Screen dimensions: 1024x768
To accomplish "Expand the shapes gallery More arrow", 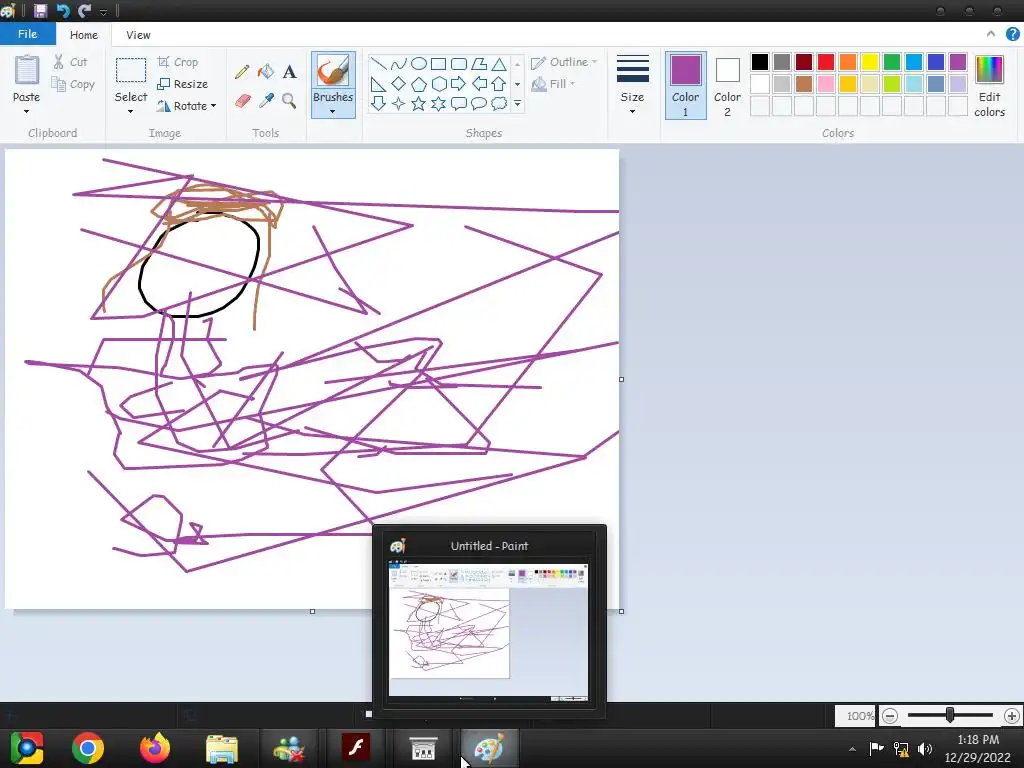I will click(517, 103).
